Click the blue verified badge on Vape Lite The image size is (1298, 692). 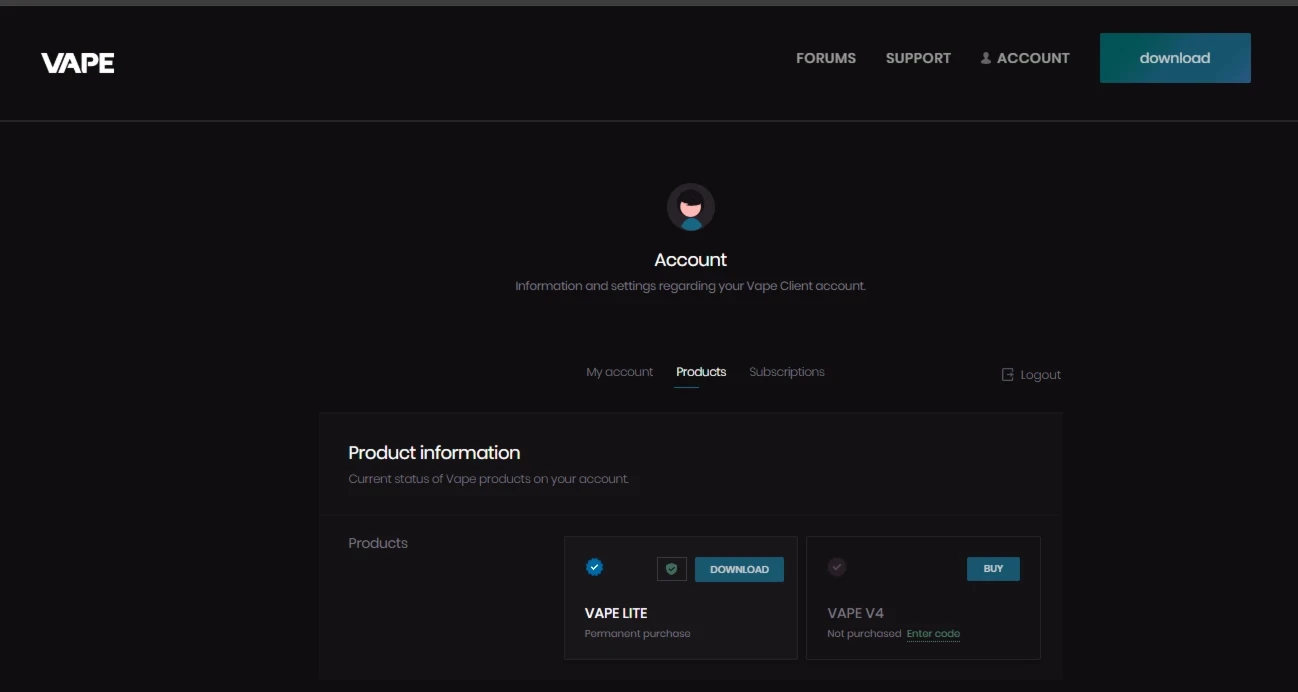pos(594,567)
